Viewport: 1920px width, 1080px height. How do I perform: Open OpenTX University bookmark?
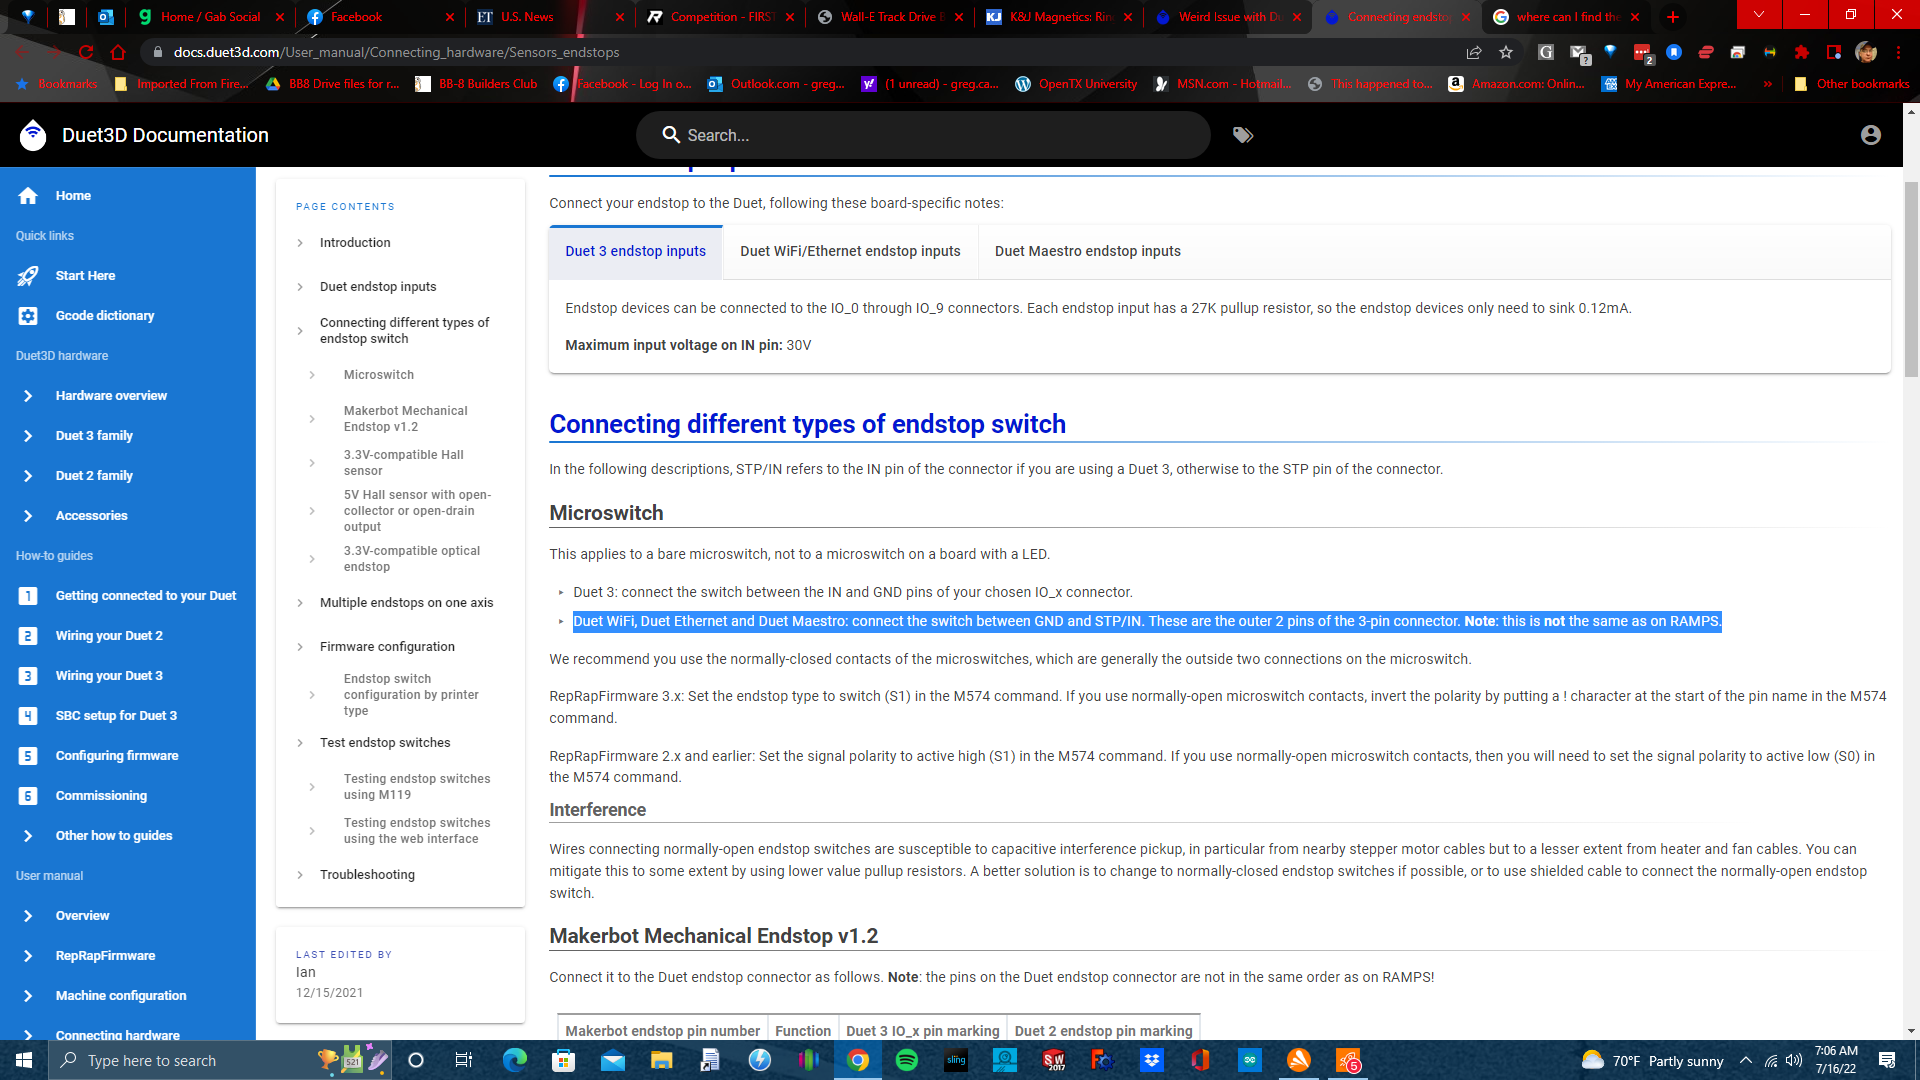1076,84
